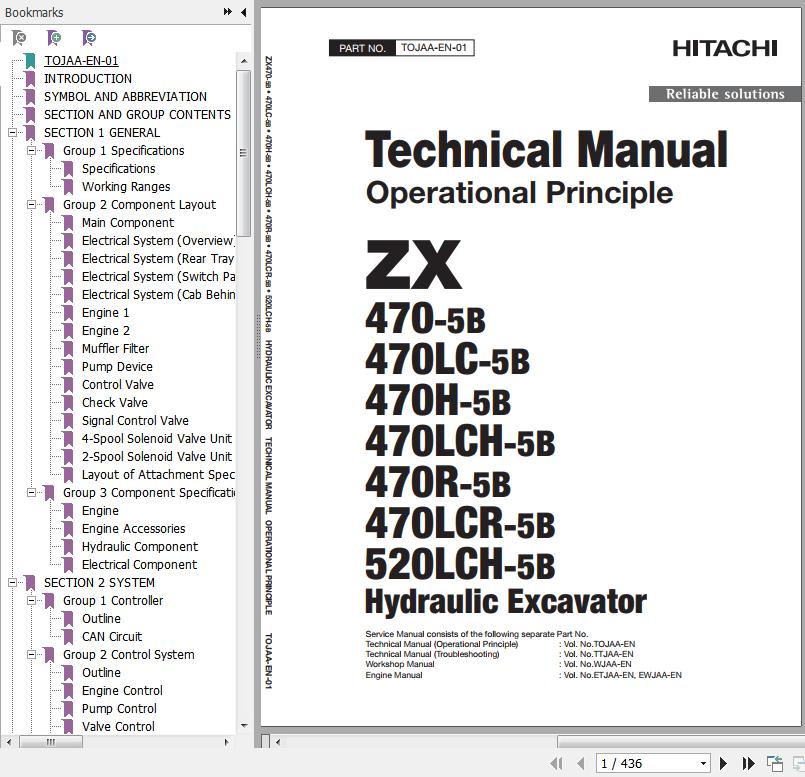
Task: Open the Engine 2 bookmark
Action: (x=106, y=330)
